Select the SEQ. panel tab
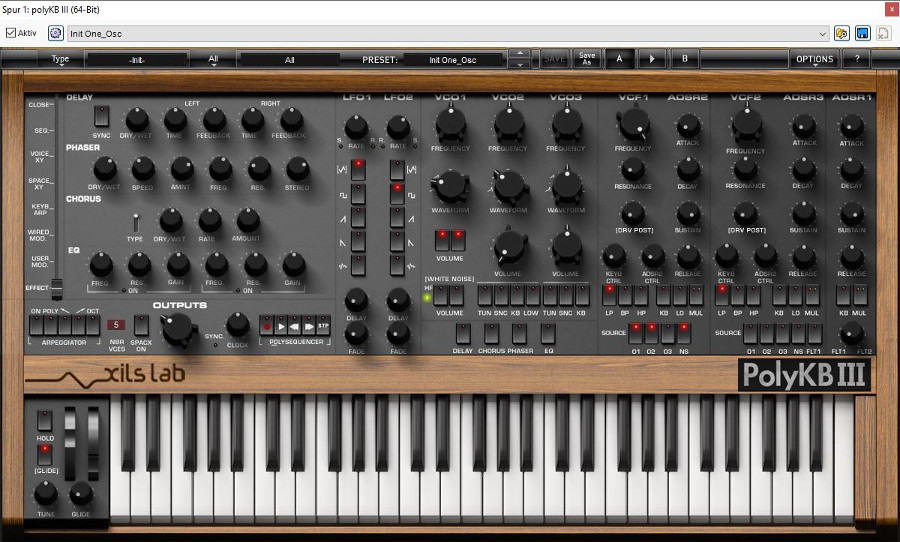Screen dimensions: 900x542 41,130
